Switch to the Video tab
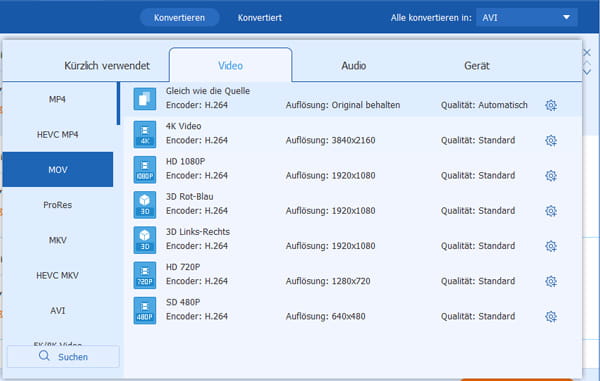 click(x=230, y=65)
